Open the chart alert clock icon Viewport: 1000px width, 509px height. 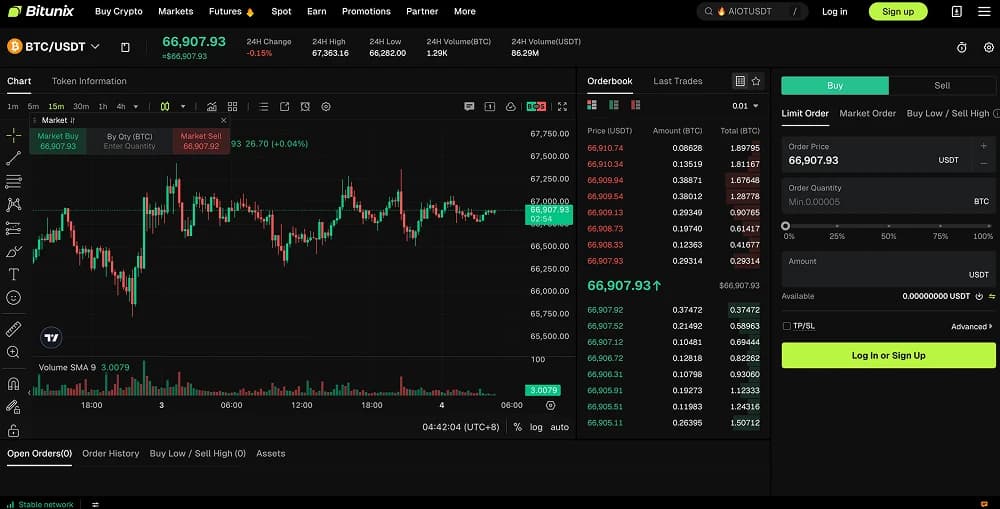(305, 107)
